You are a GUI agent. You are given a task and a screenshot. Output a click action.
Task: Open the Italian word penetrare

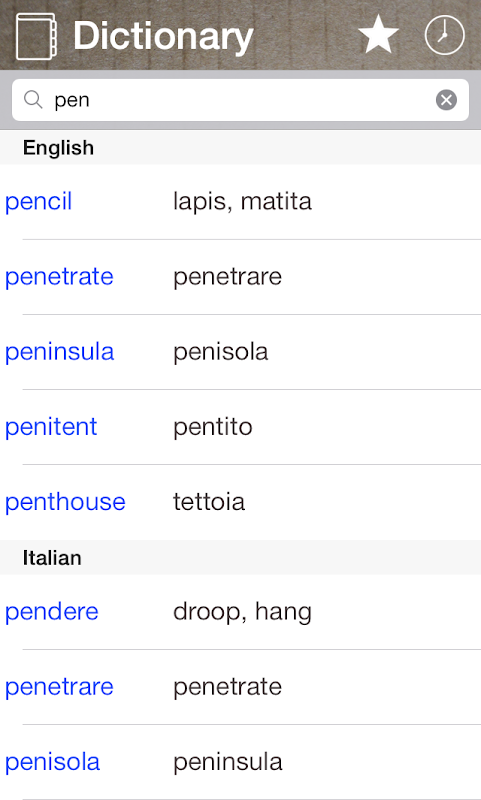click(x=59, y=687)
